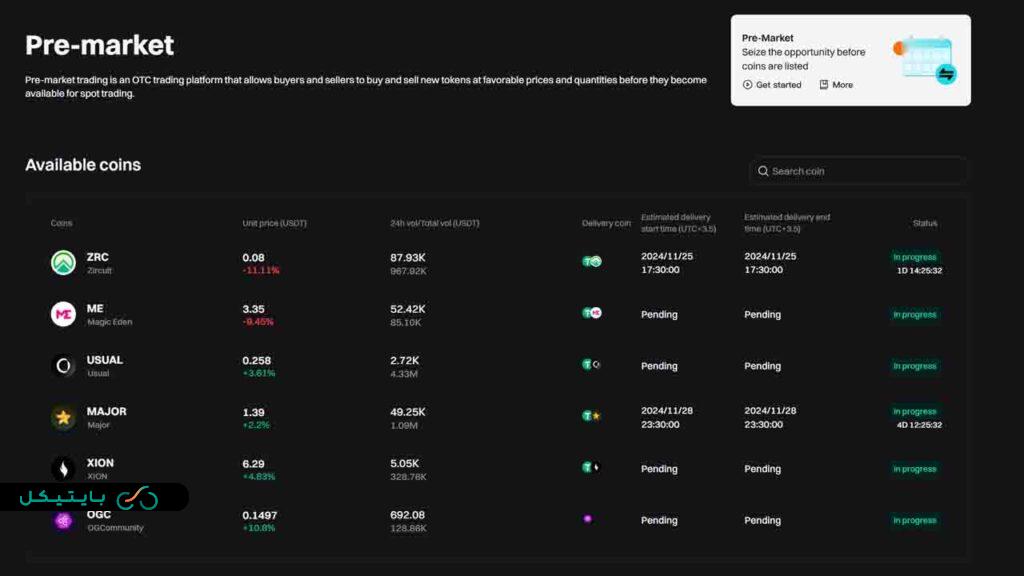Click the USUAL coin logo
This screenshot has width=1024, height=576.
point(64,366)
